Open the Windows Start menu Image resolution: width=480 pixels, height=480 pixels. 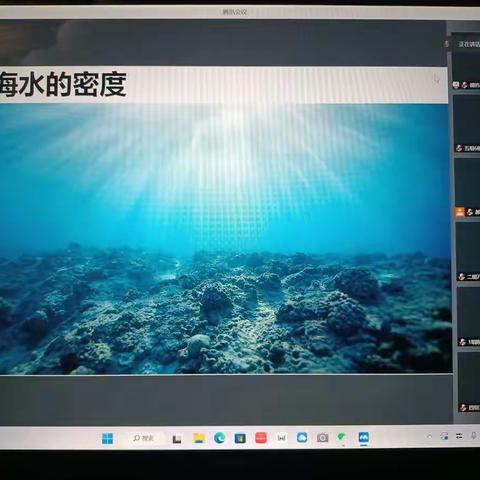[x=107, y=439]
